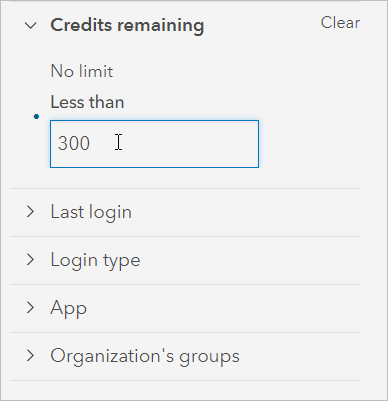The height and width of the screenshot is (401, 388).
Task: Collapse the Credits remaining chevron
Action: (x=31, y=25)
